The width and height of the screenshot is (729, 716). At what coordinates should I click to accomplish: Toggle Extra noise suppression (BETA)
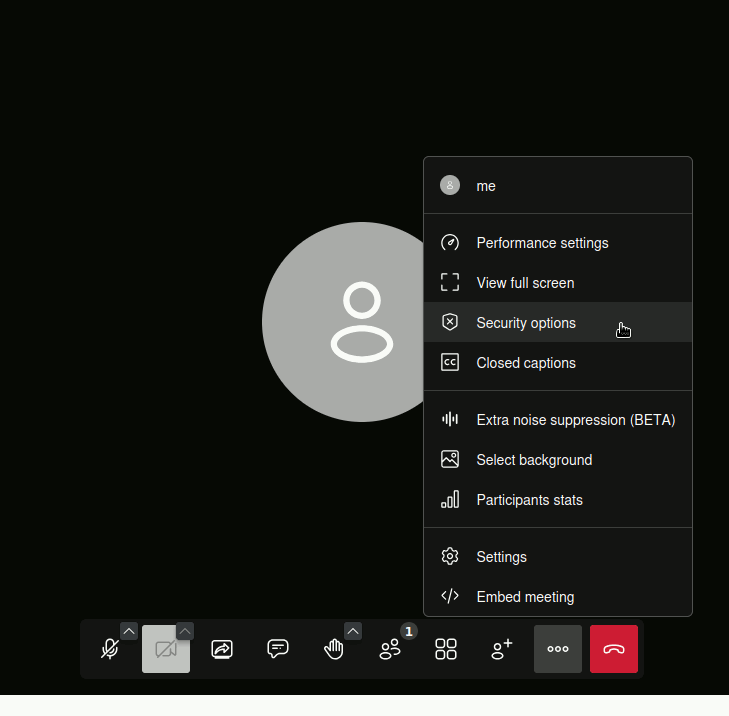(558, 420)
